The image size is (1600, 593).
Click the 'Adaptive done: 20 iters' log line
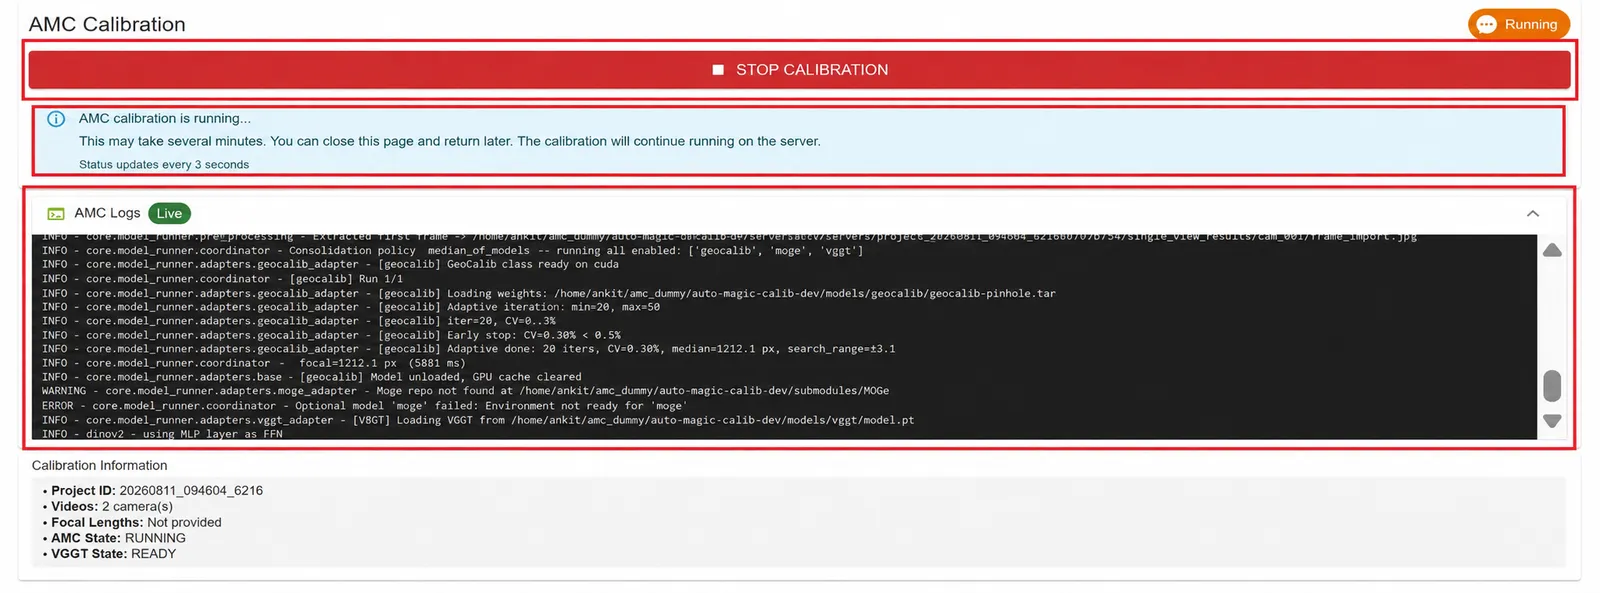[x=468, y=349]
